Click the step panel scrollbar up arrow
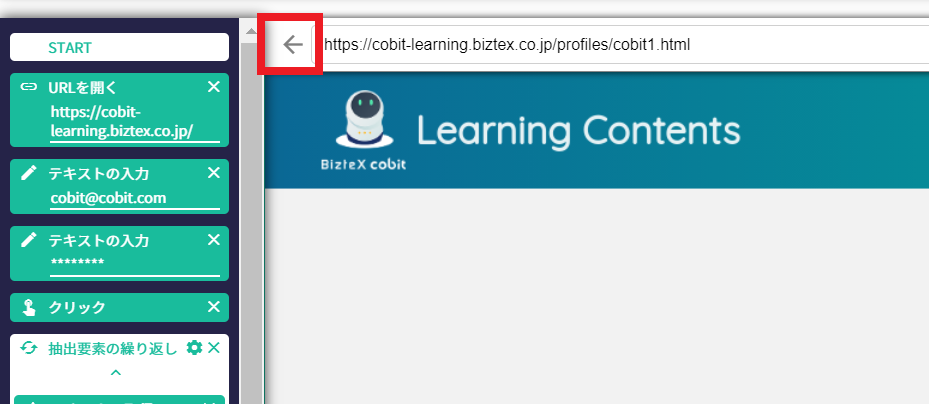Screen dimensions: 929x404 (251, 31)
